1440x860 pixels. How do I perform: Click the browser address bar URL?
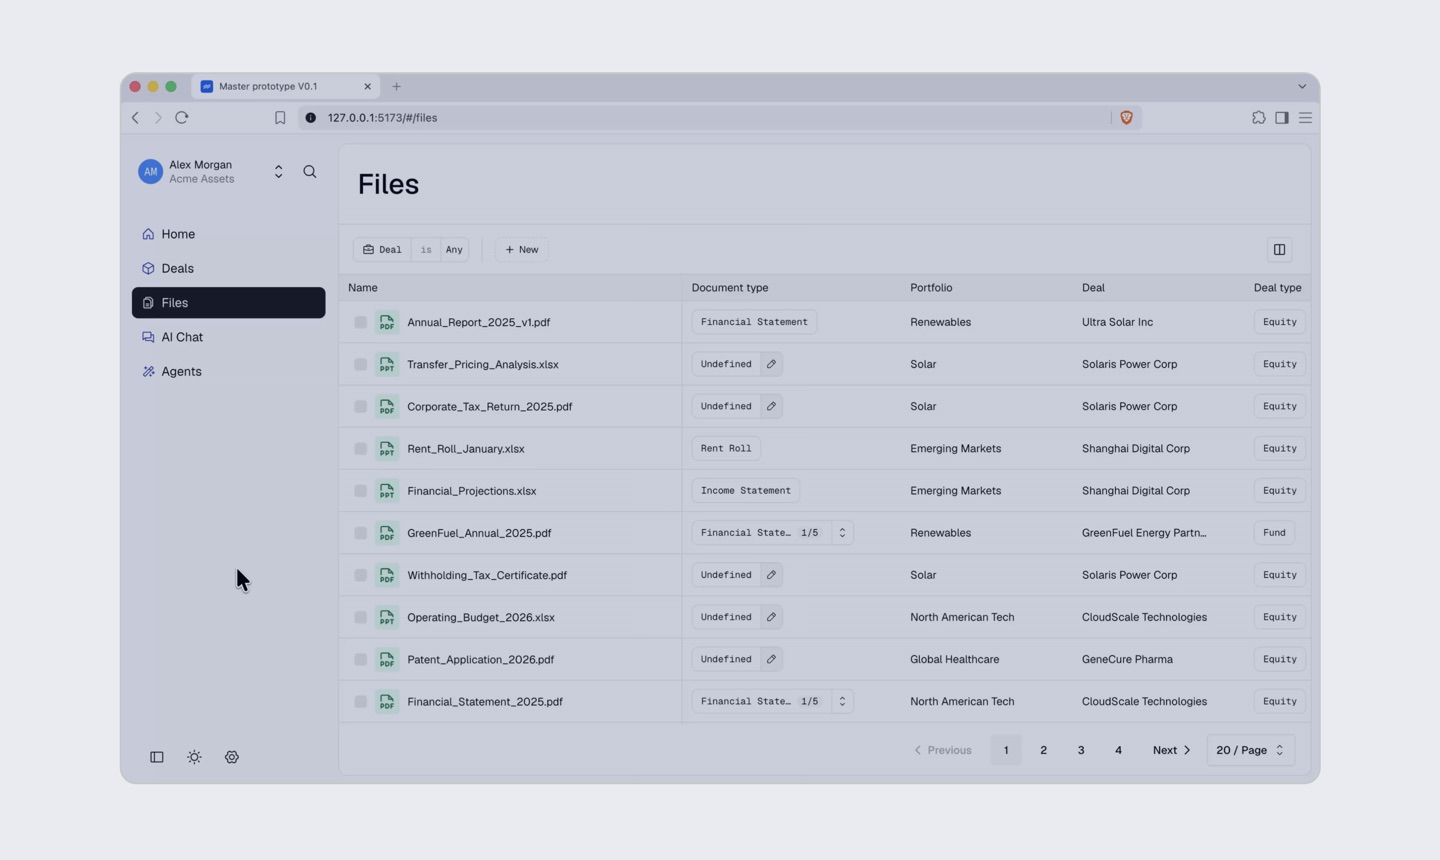click(x=382, y=118)
